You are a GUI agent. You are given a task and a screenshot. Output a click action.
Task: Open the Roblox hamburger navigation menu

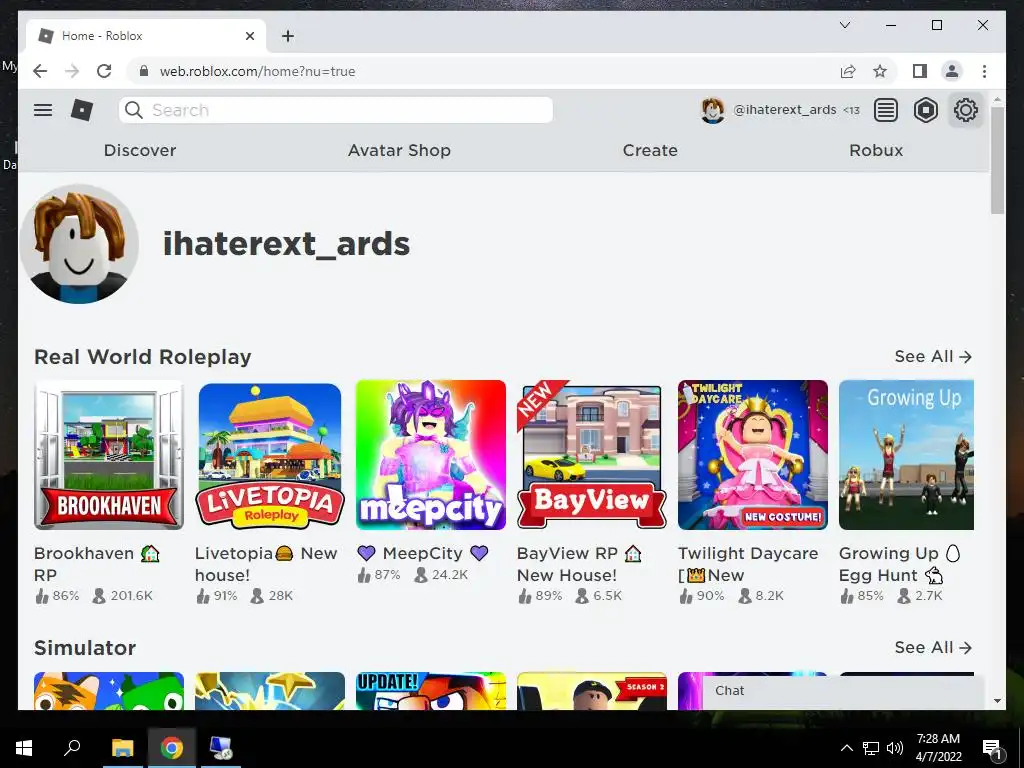point(43,110)
